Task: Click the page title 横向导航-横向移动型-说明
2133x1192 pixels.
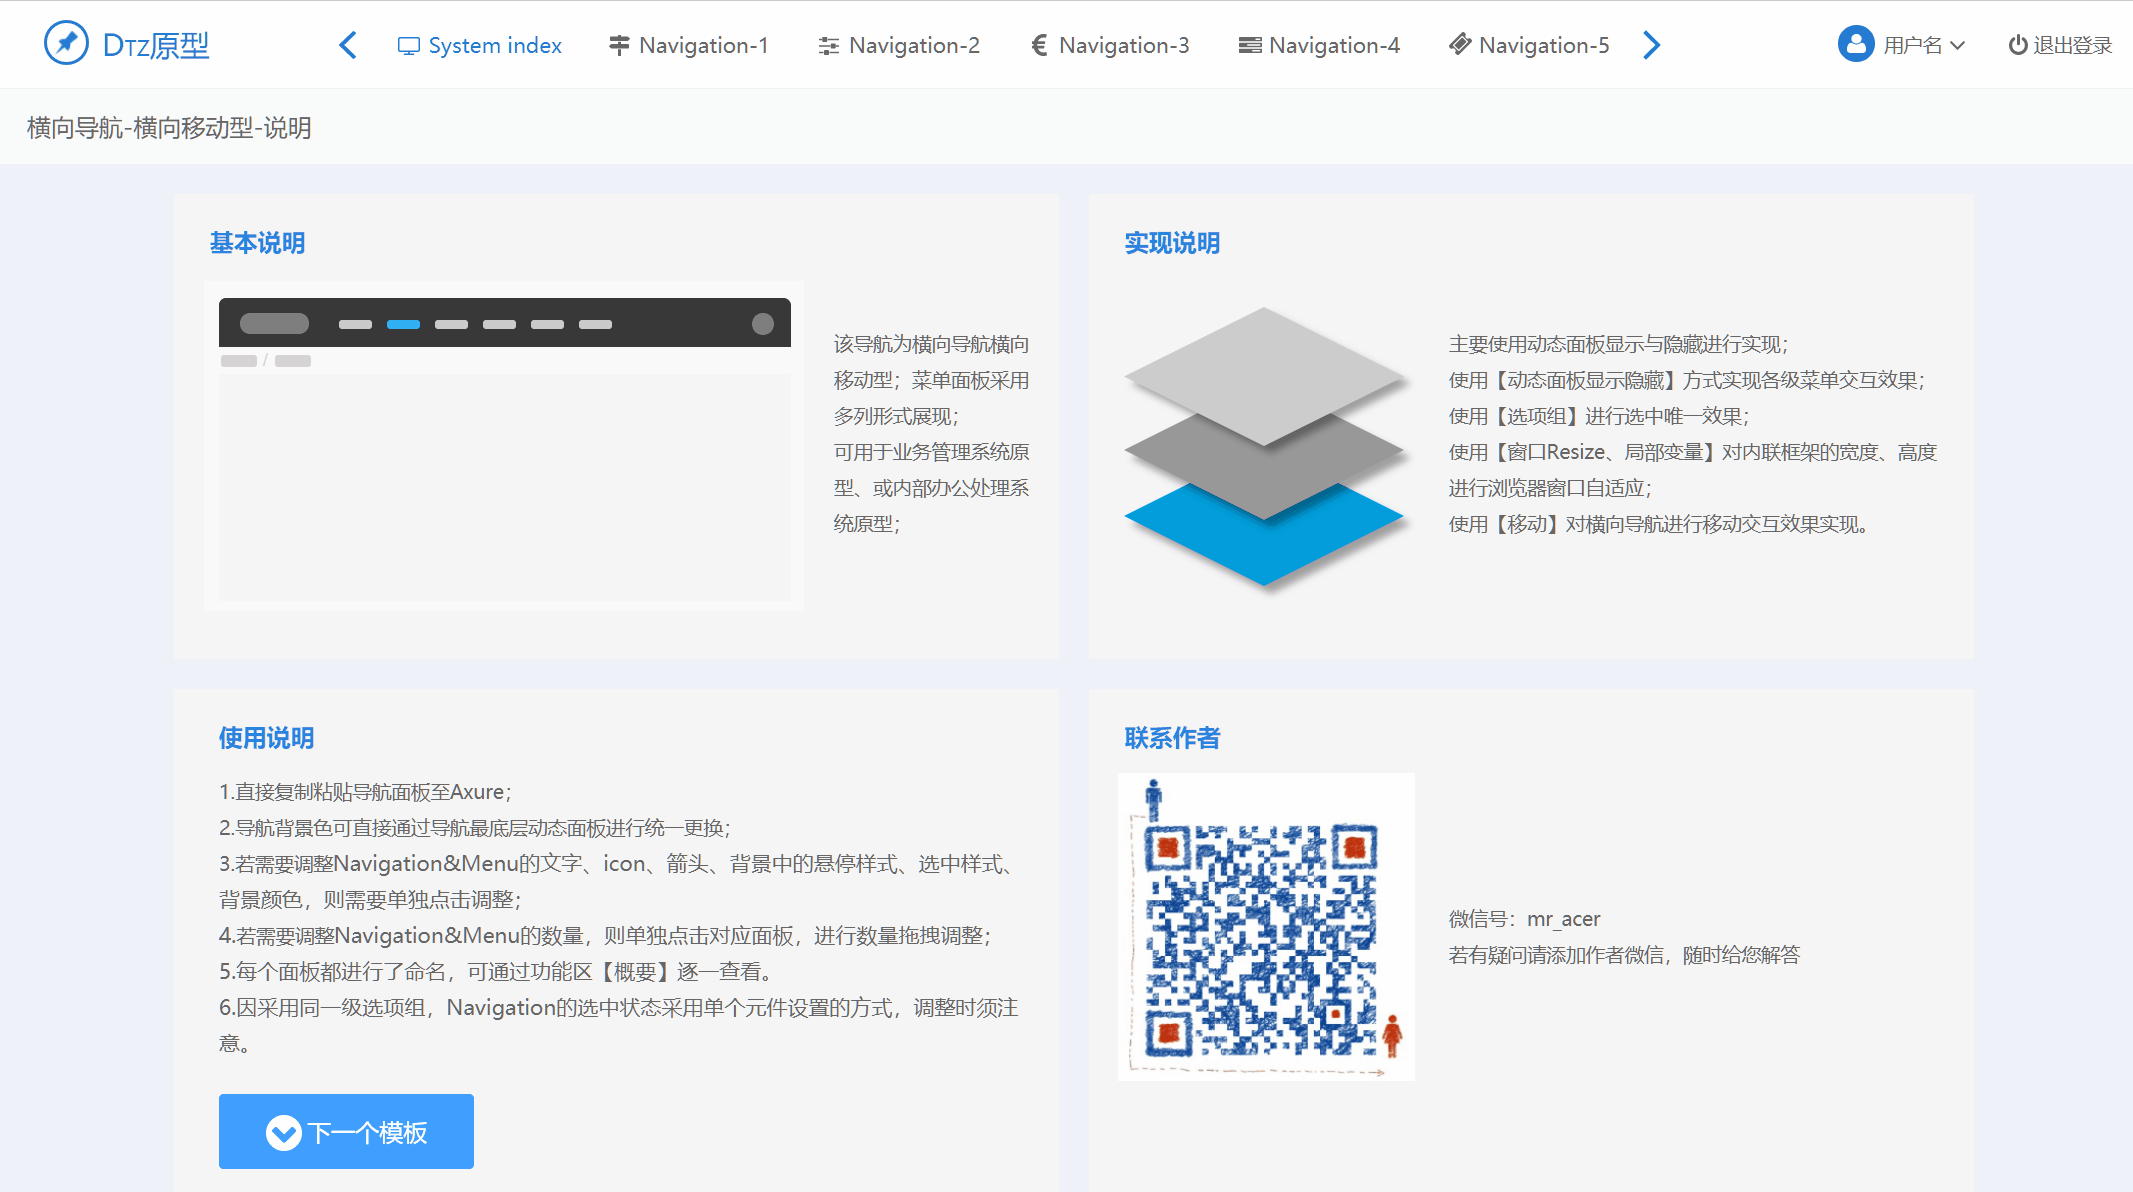Action: pyautogui.click(x=169, y=128)
